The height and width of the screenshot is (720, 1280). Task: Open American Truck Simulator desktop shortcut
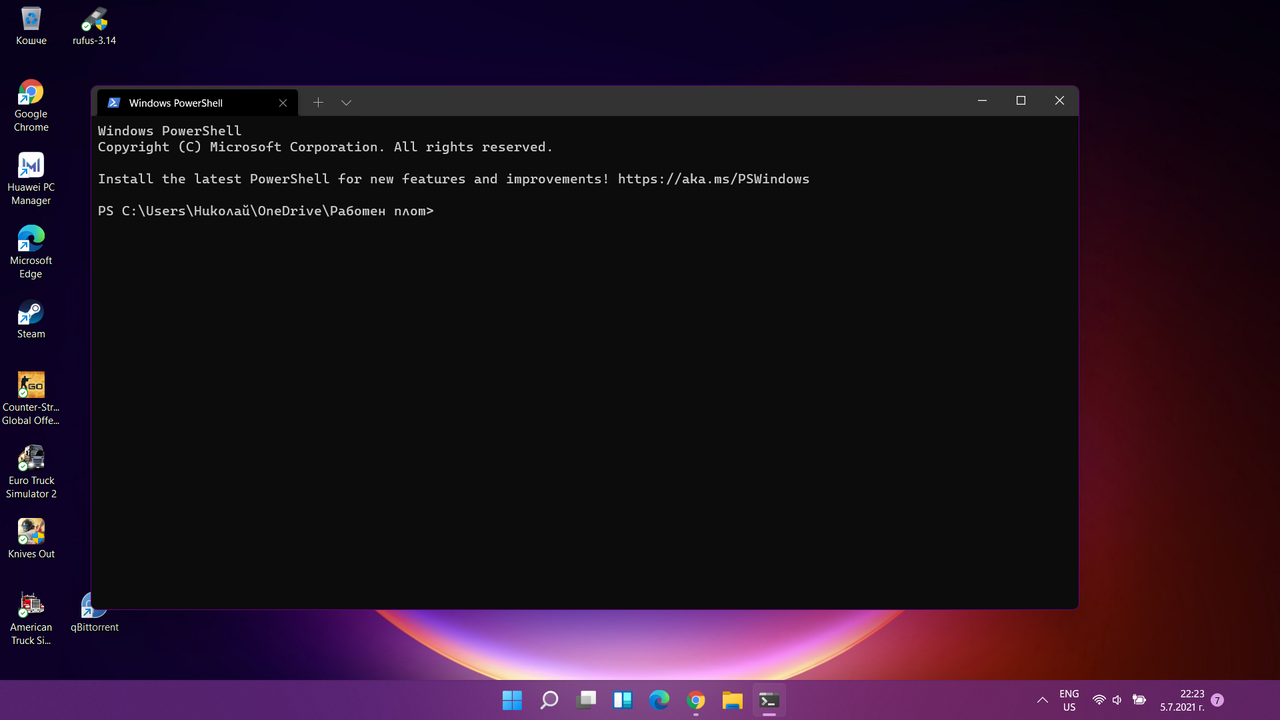pos(31,619)
